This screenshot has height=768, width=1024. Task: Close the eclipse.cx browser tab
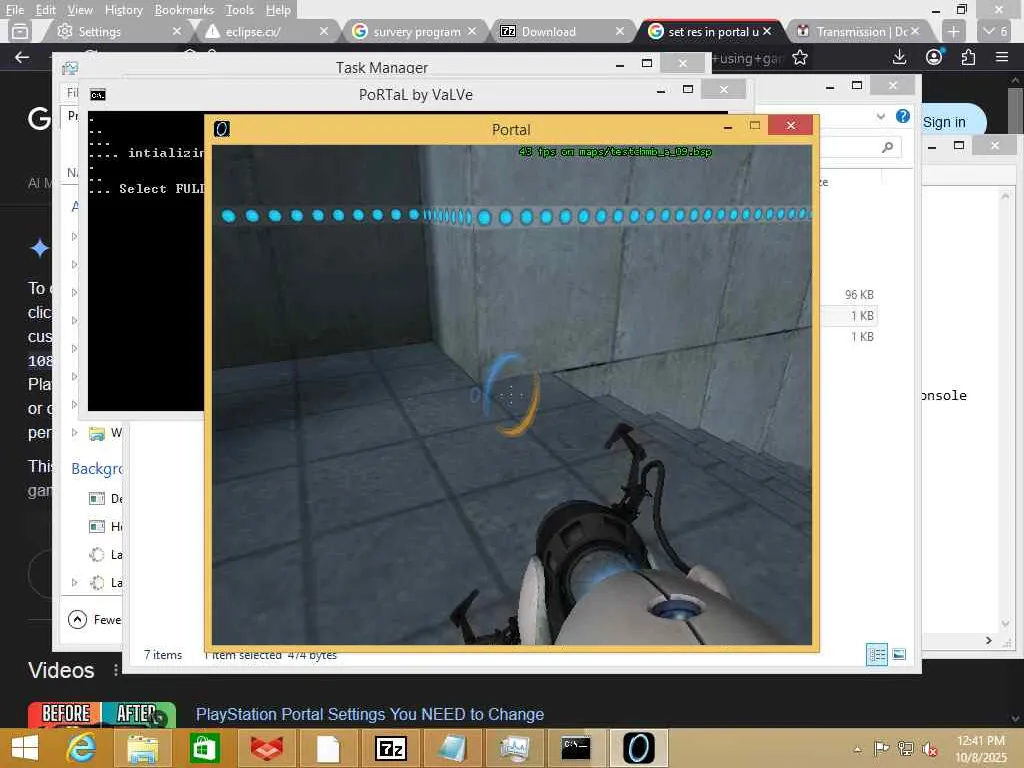(323, 31)
